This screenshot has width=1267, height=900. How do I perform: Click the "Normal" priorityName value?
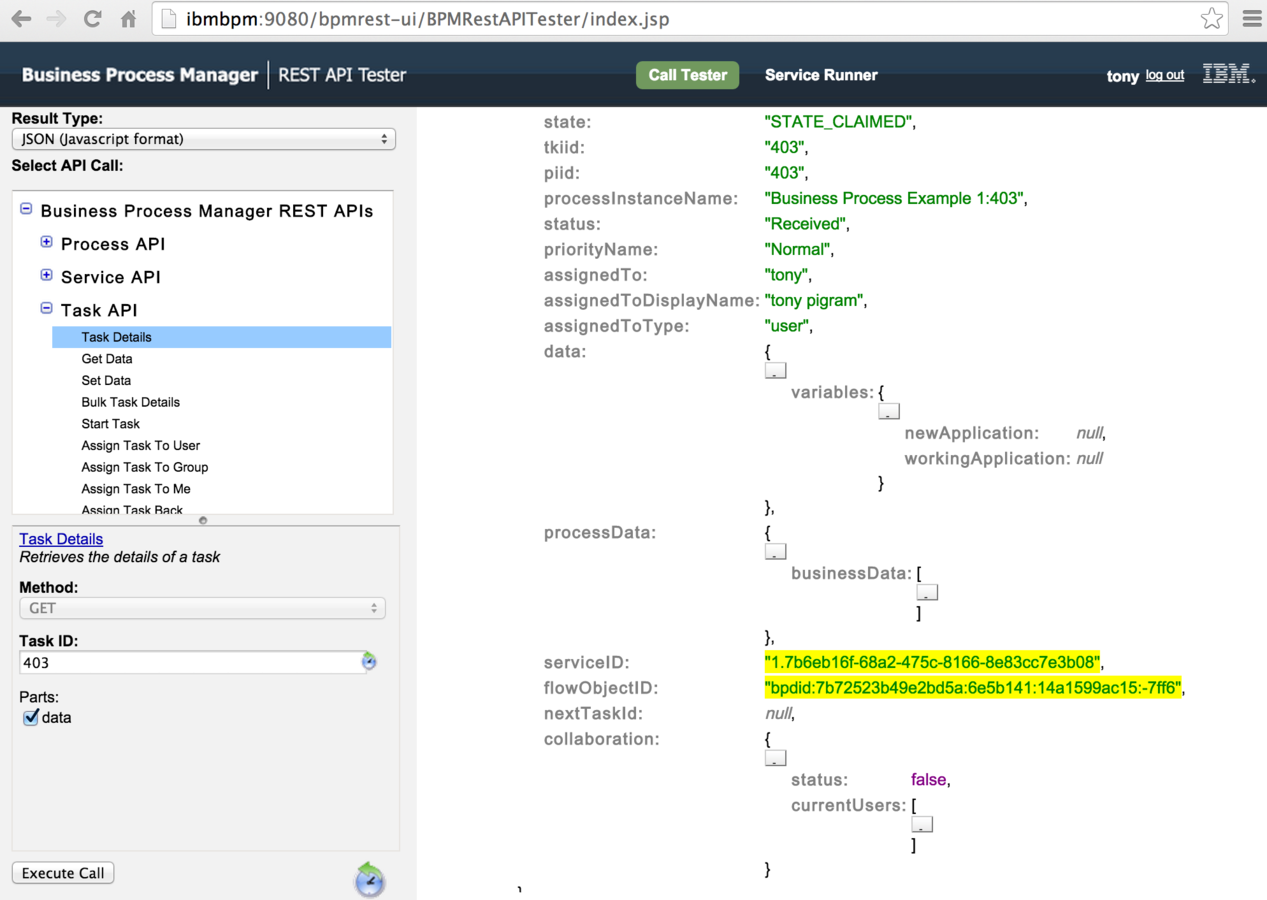pos(797,249)
